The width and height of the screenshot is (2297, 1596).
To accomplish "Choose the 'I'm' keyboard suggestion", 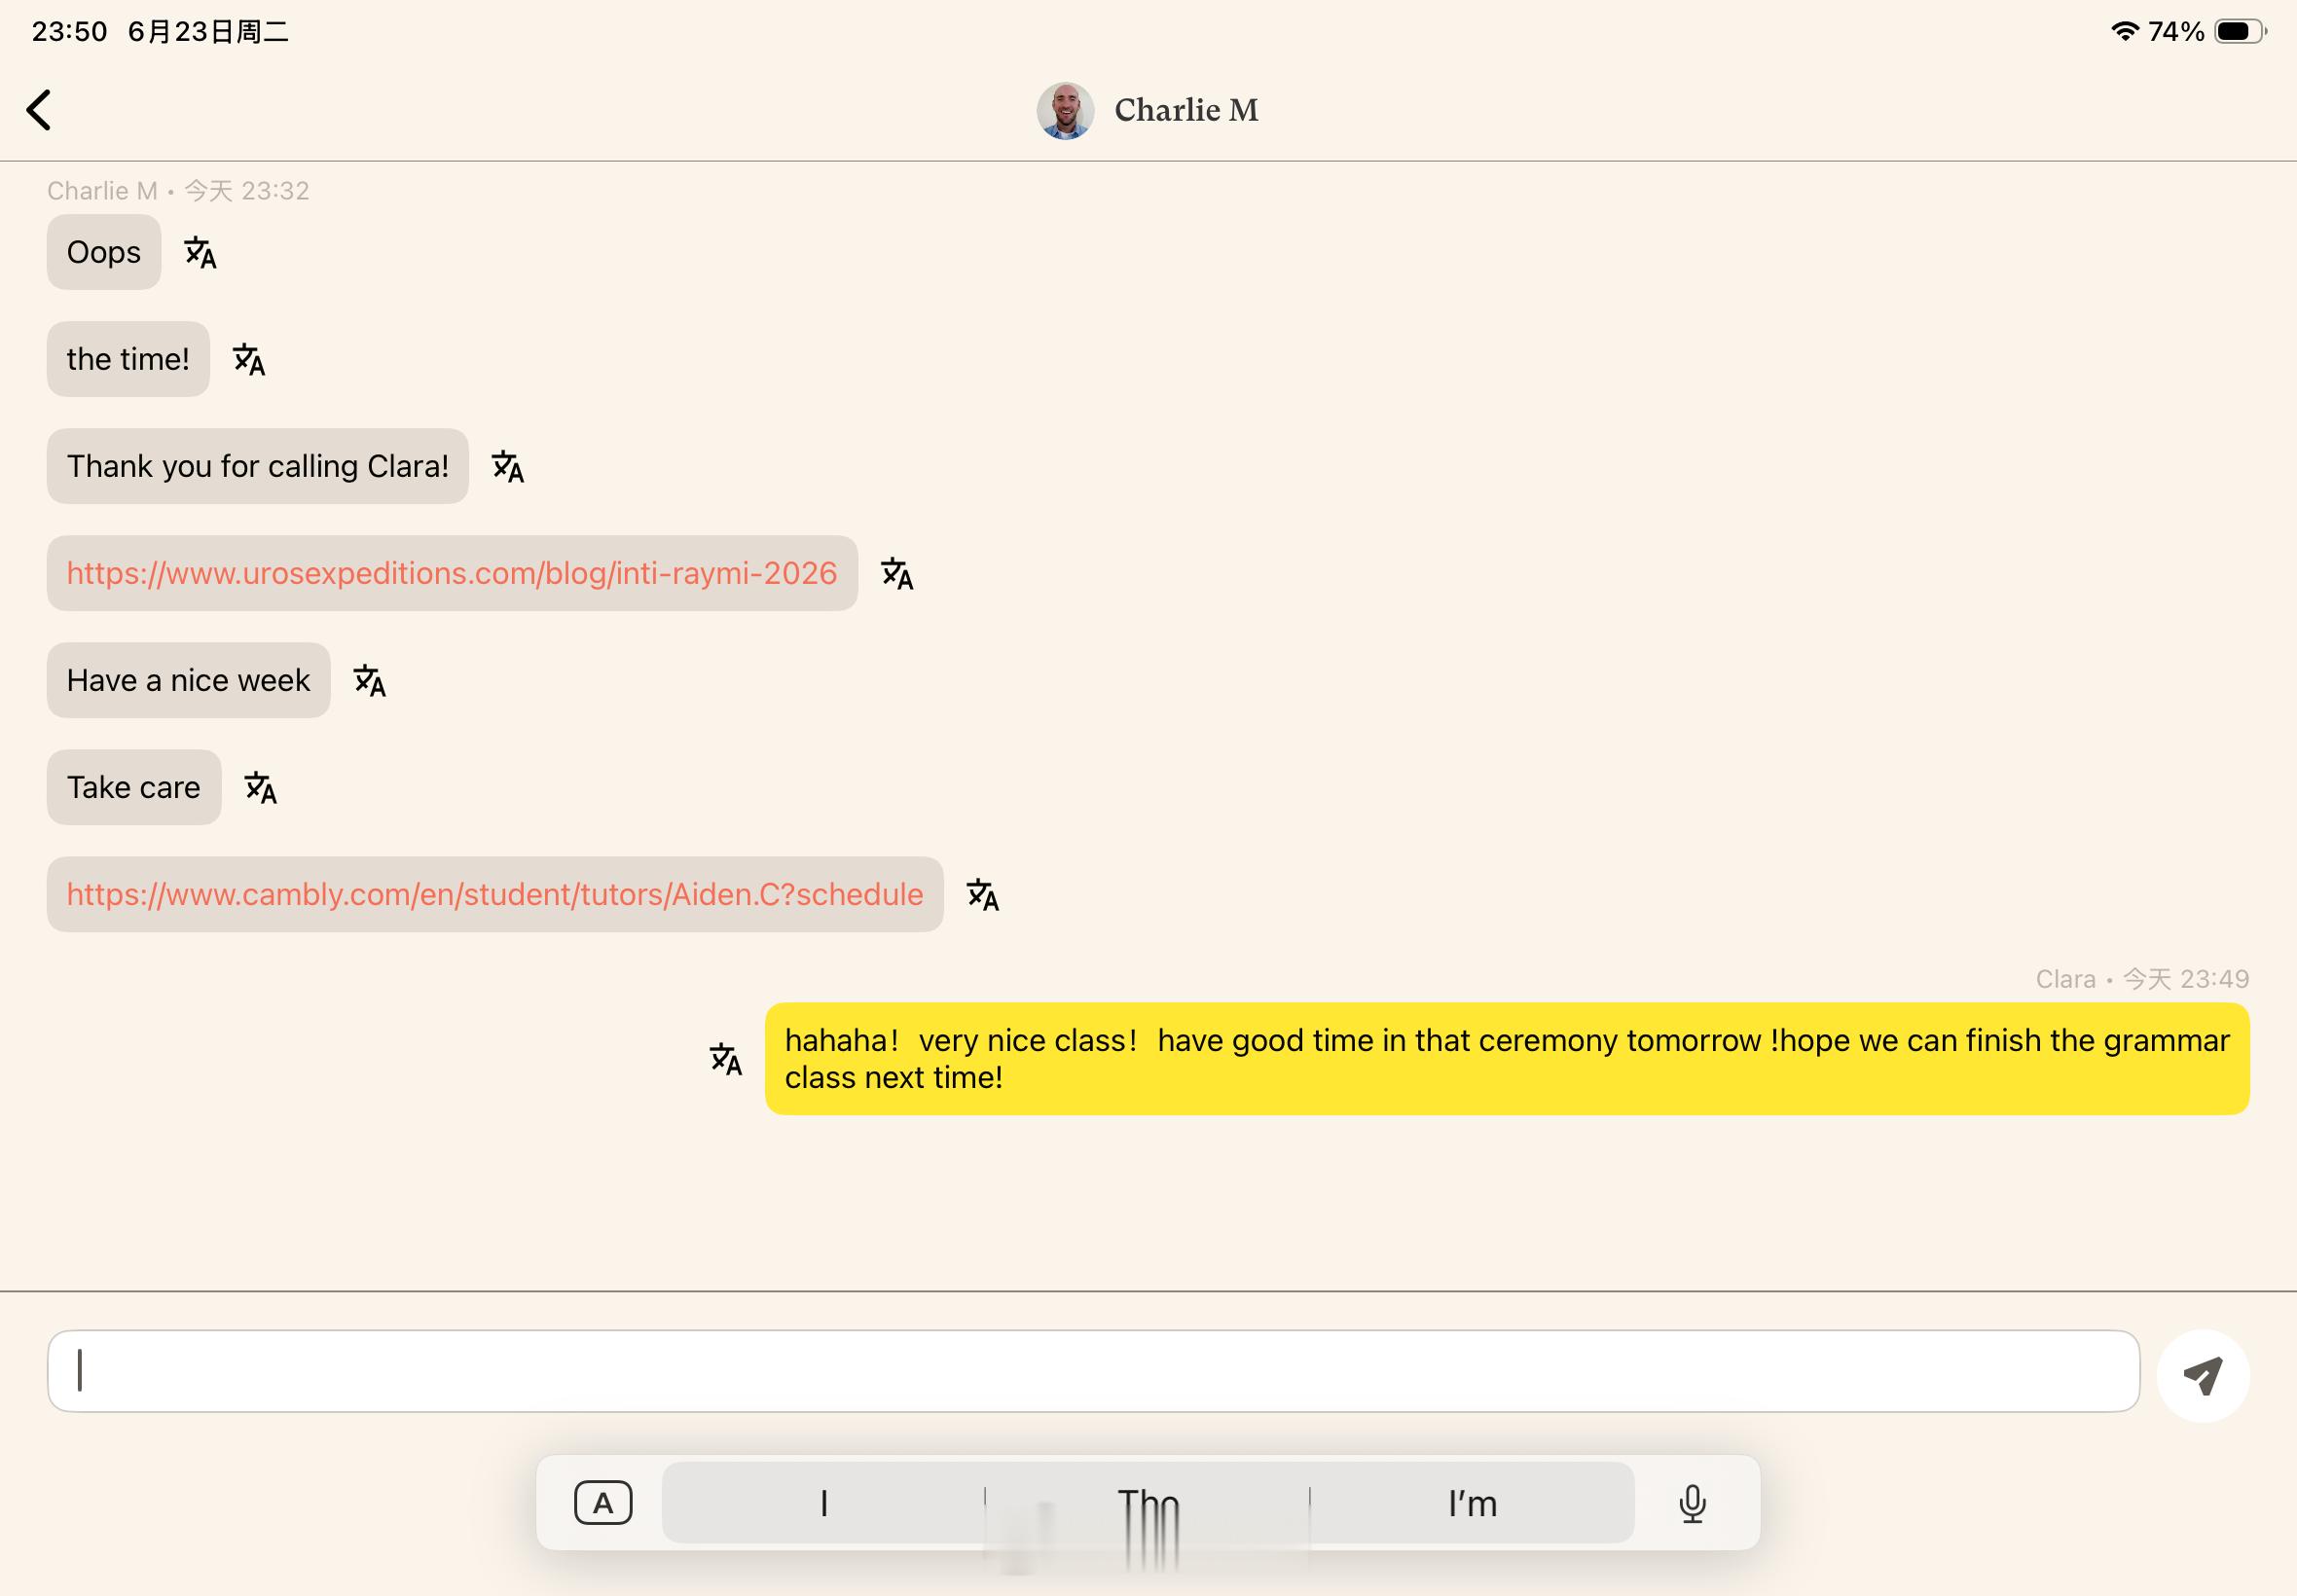I will pos(1472,1503).
